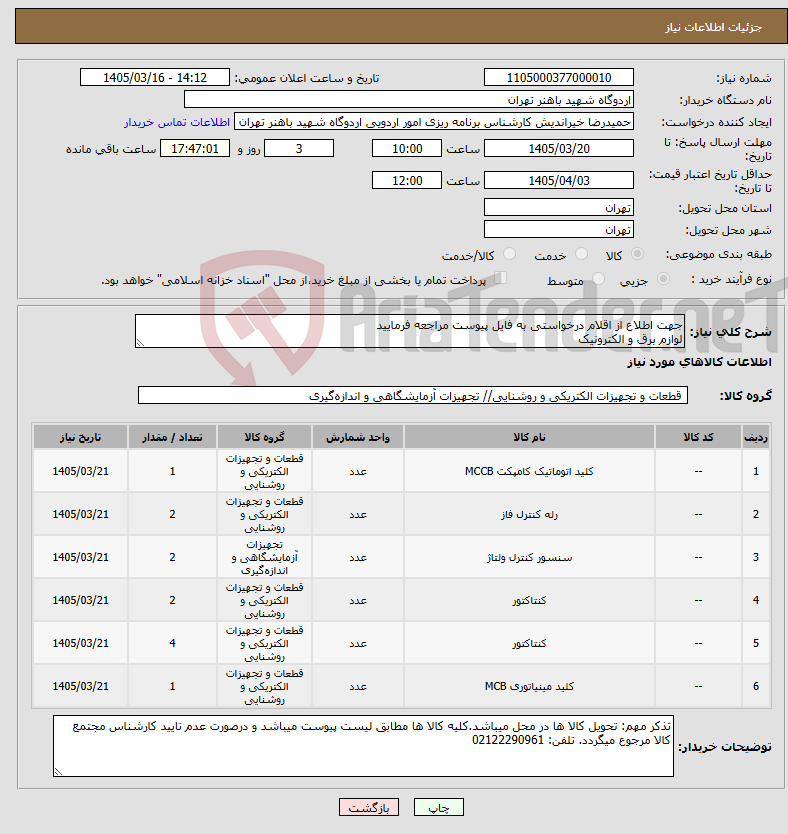Click item name کلید اتوماتیک کامپکت MCCB
Viewport: 788px width, 834px height.
click(529, 471)
